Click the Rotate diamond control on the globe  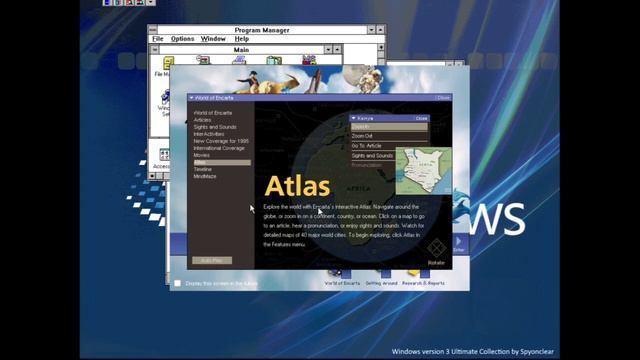436,248
